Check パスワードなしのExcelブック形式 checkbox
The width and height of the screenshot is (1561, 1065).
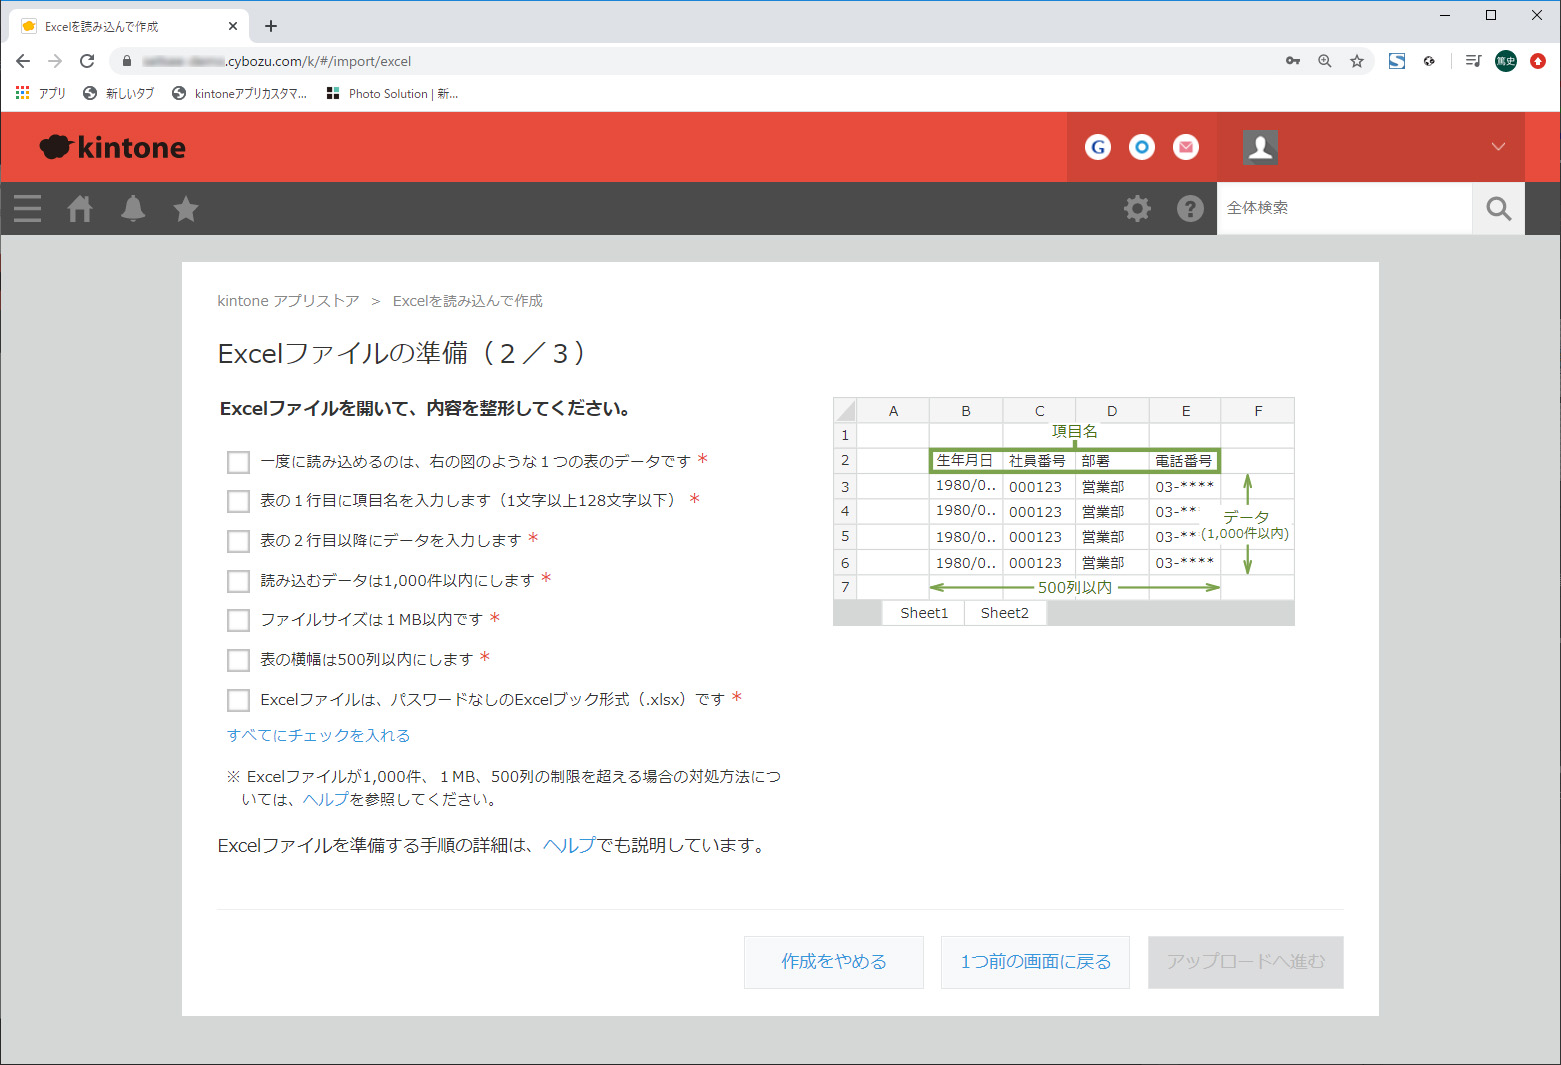pyautogui.click(x=238, y=700)
